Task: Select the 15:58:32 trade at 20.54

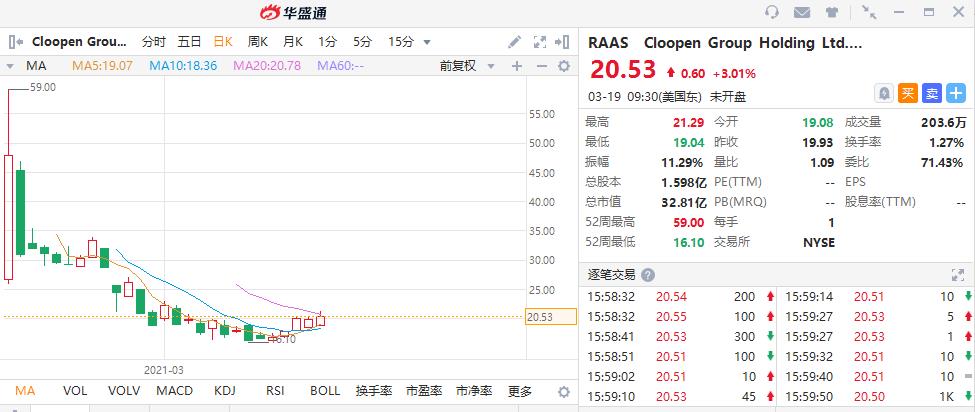Action: tap(679, 297)
